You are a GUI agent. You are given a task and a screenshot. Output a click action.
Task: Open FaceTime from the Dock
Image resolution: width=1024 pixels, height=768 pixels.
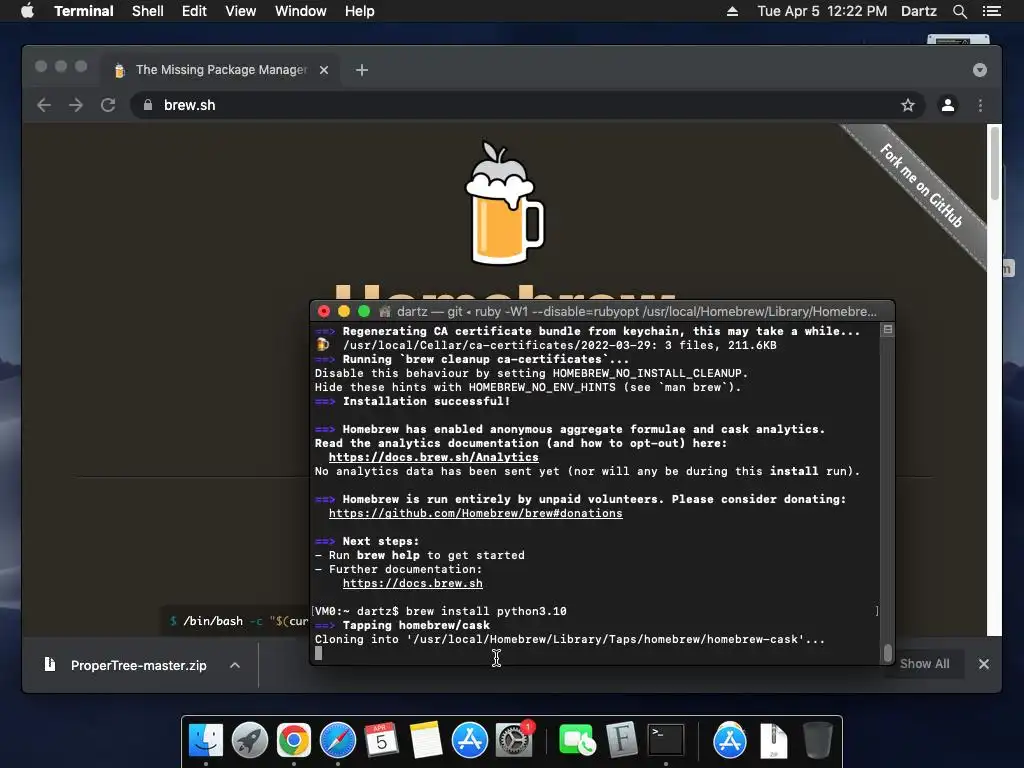[x=577, y=741]
